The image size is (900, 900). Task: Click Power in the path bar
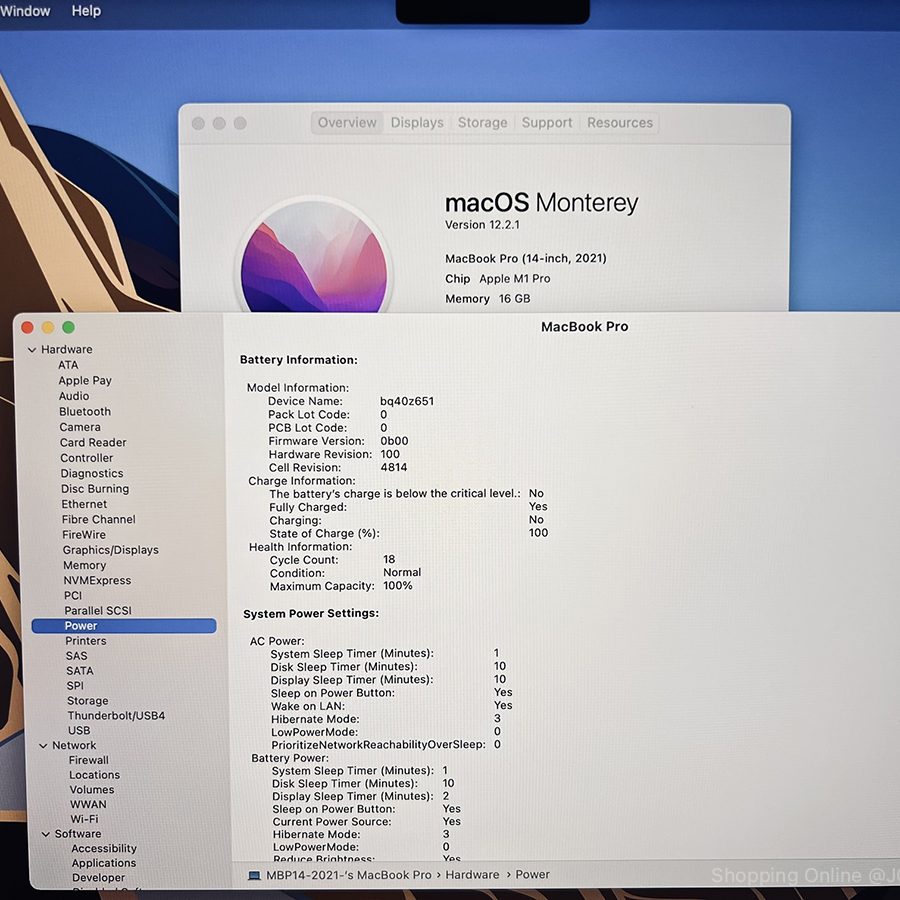tap(533, 875)
